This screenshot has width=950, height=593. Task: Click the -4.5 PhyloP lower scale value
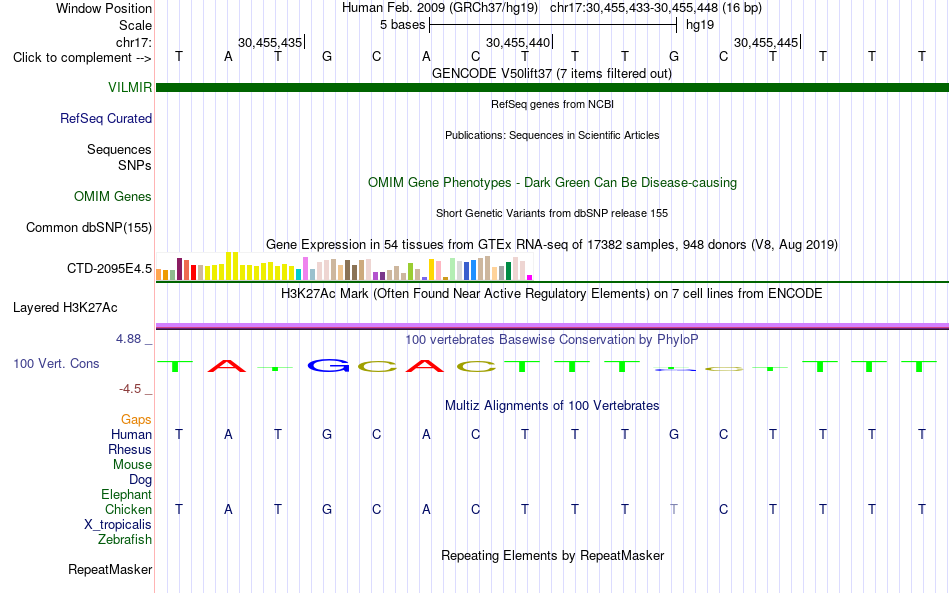pyautogui.click(x=130, y=388)
